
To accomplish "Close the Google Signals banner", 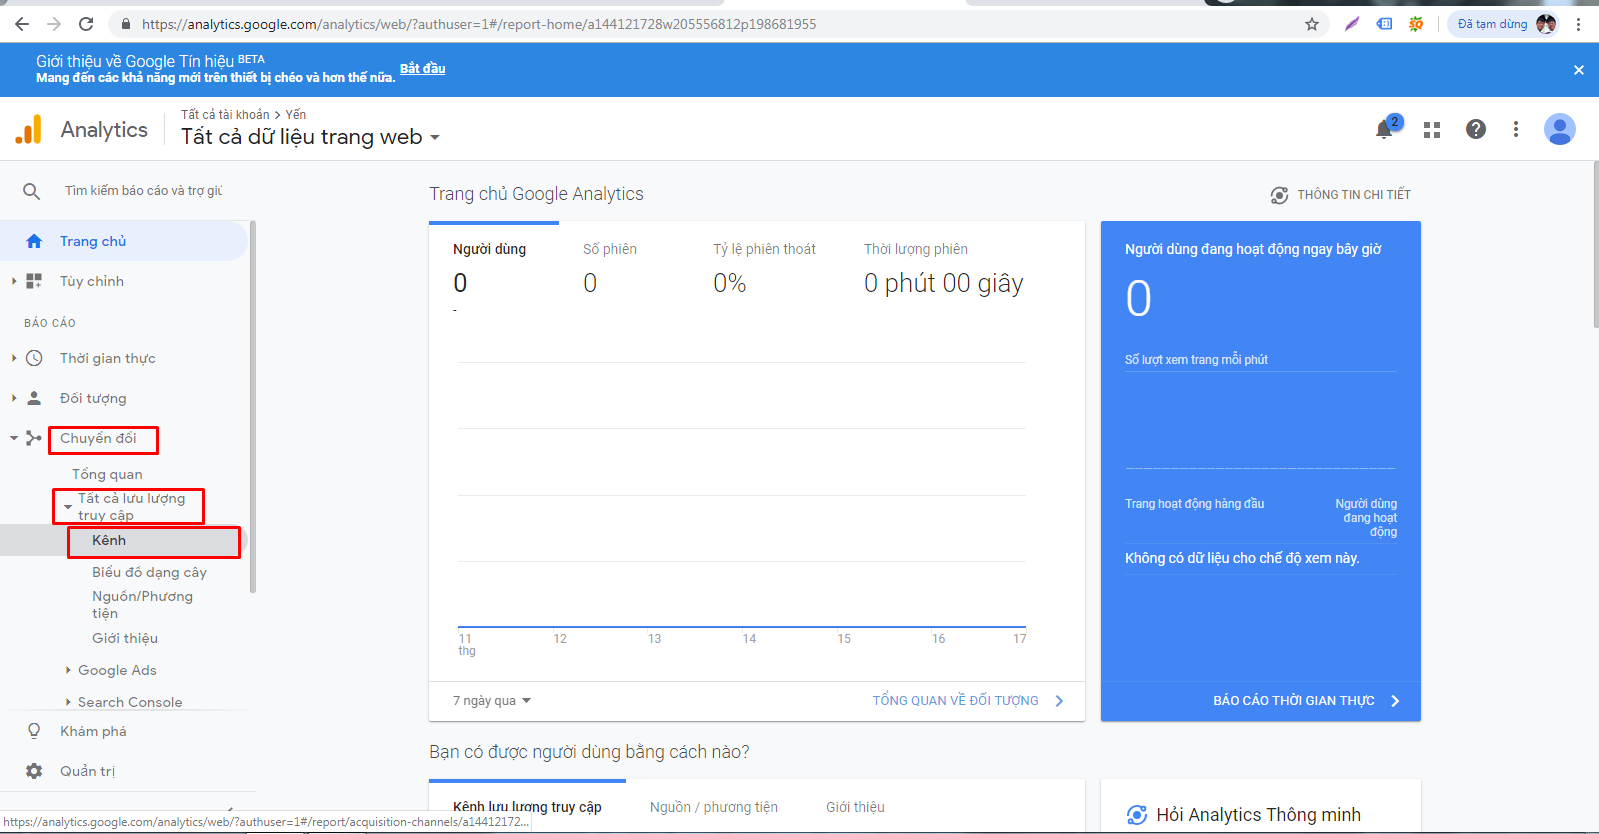I will 1579,70.
